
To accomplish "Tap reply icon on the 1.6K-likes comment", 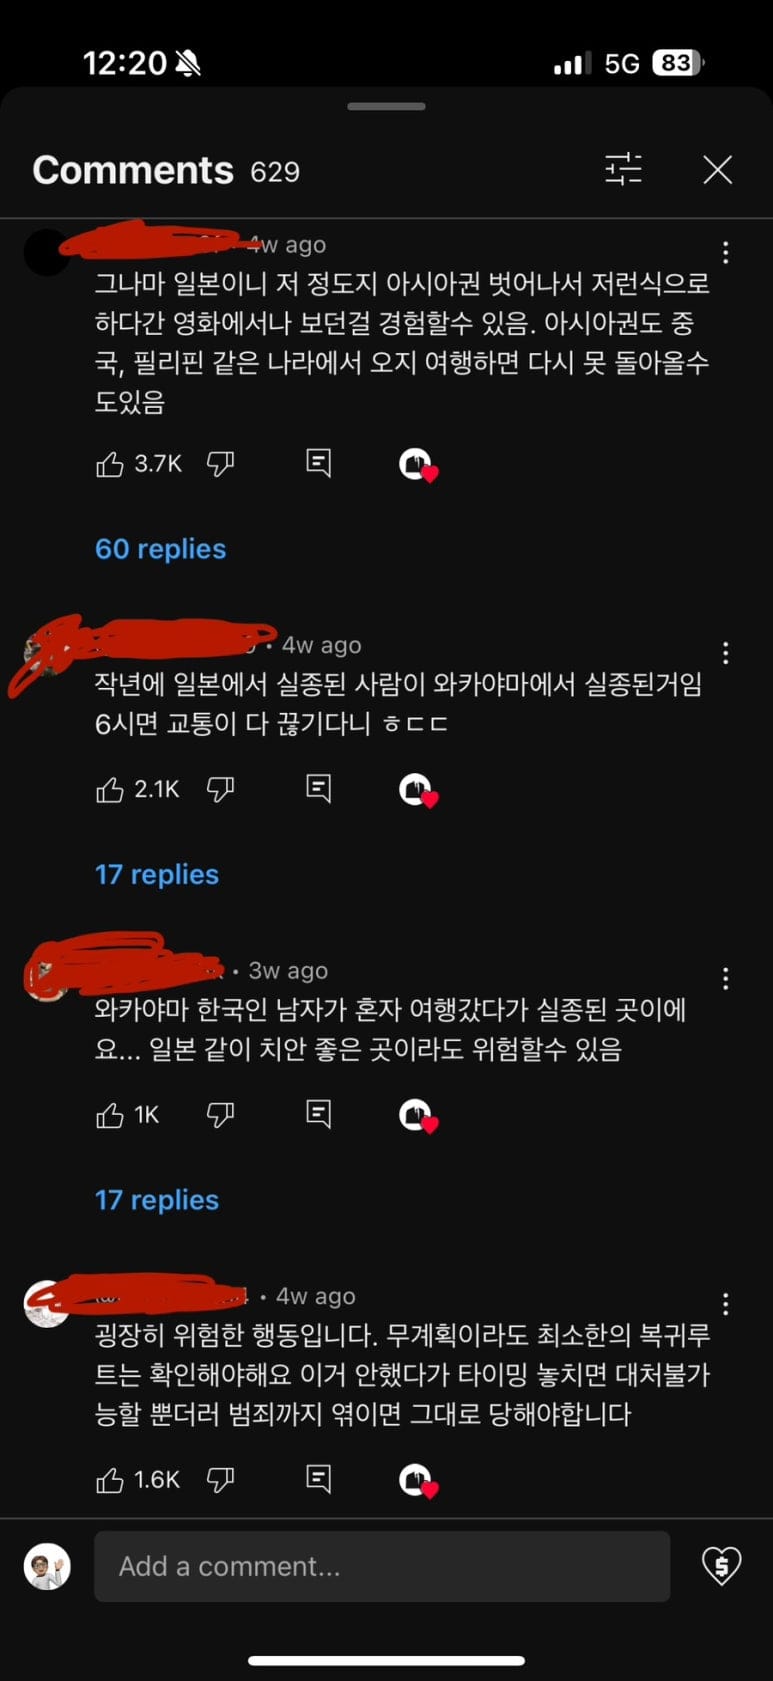I will 318,1479.
